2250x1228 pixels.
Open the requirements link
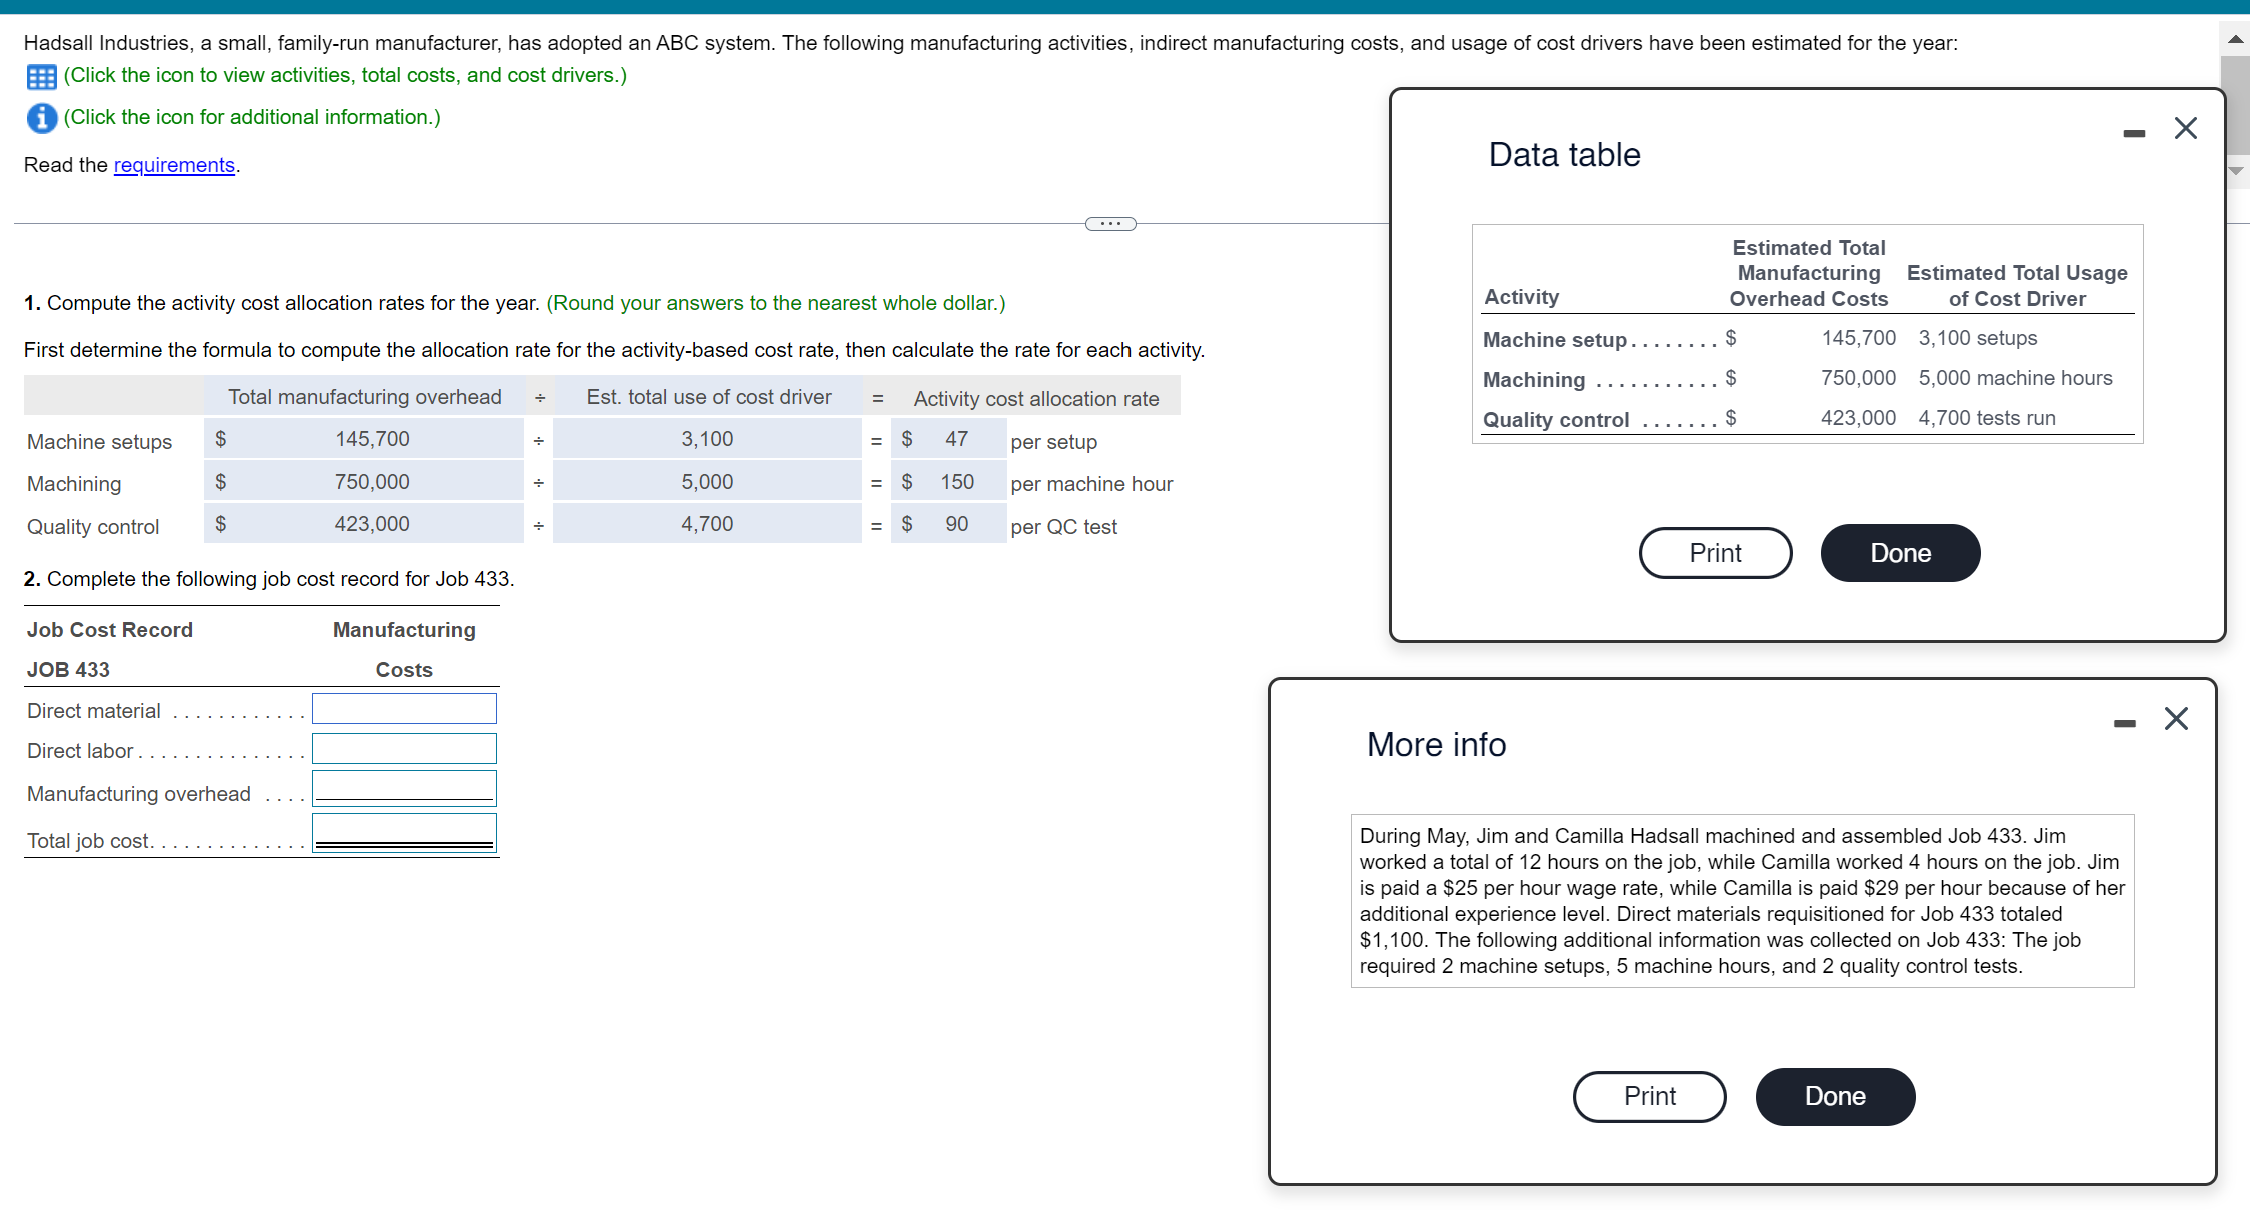174,165
